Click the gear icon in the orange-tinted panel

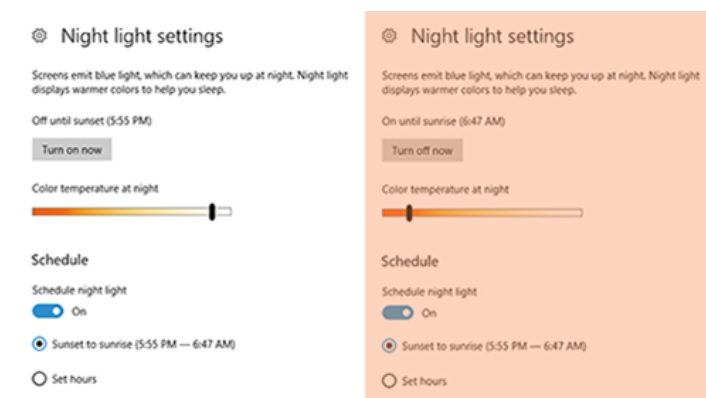coord(389,36)
